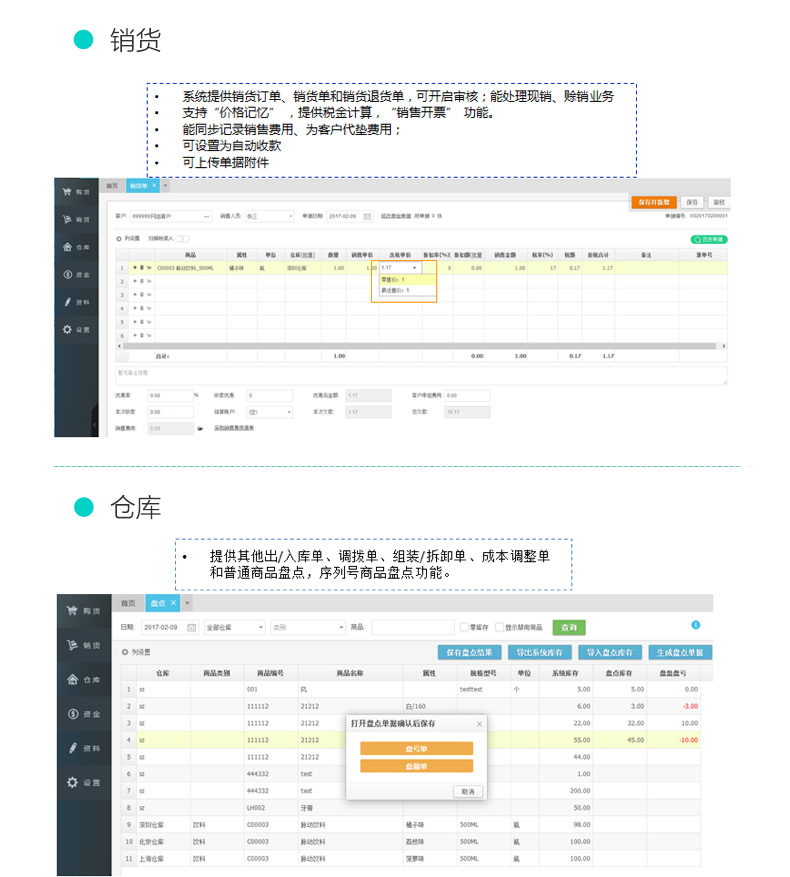Enable the 显示禁用商品 checkbox

(500, 628)
